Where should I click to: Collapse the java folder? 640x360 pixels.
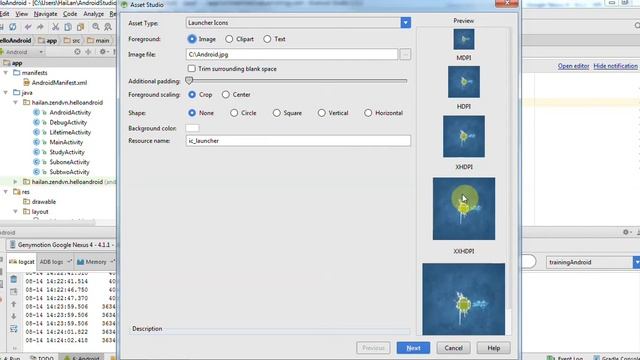(6, 93)
